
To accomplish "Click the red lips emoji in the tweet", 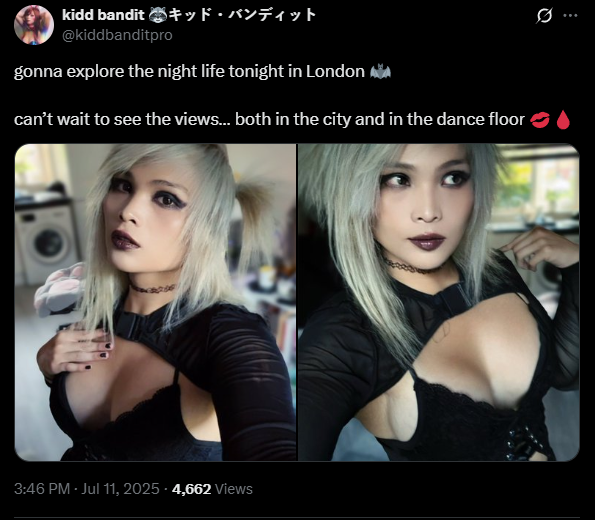I will point(539,120).
